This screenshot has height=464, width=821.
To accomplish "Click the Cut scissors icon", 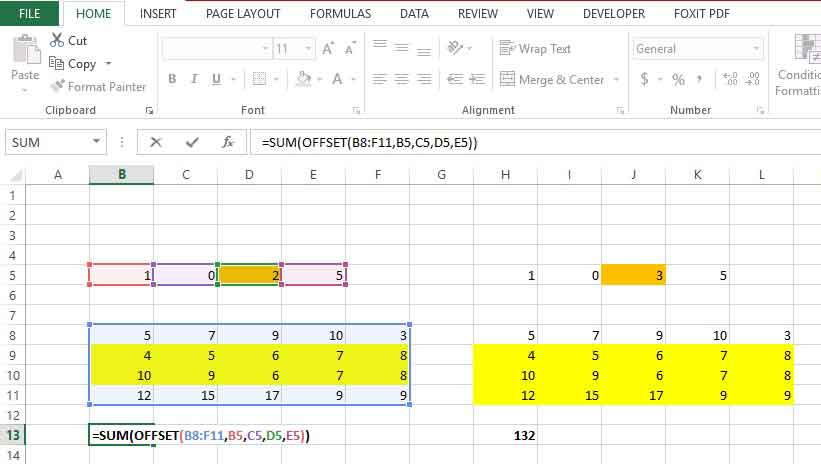I will [x=56, y=41].
